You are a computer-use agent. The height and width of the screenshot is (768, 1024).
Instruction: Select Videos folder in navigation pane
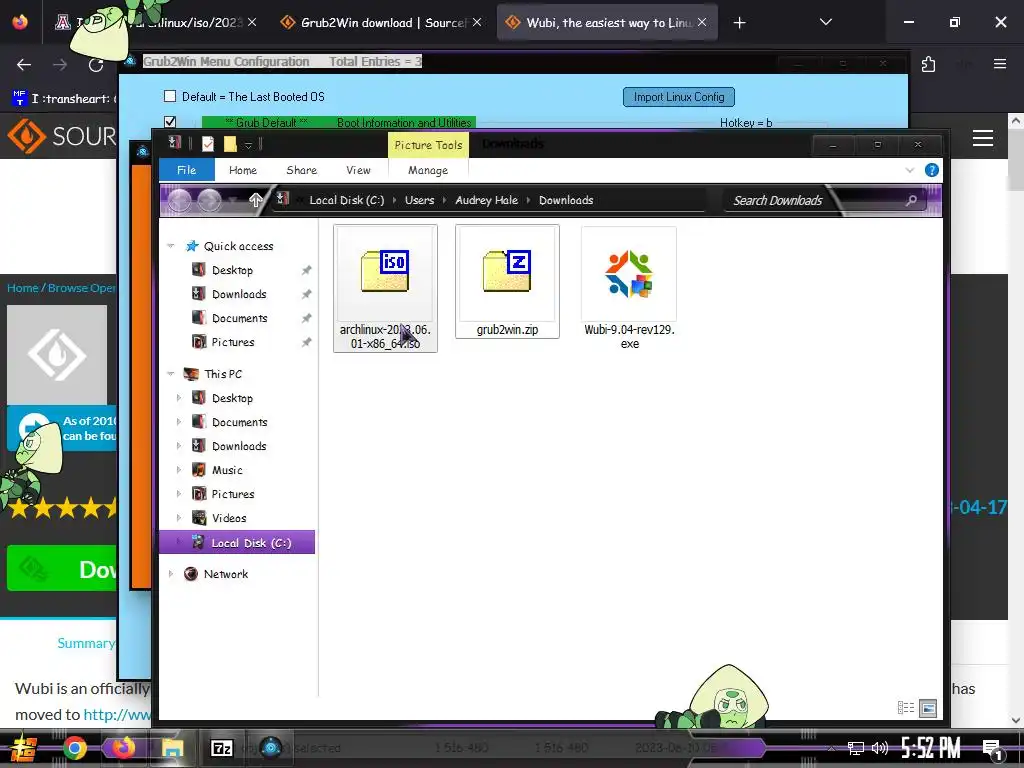pyautogui.click(x=229, y=518)
